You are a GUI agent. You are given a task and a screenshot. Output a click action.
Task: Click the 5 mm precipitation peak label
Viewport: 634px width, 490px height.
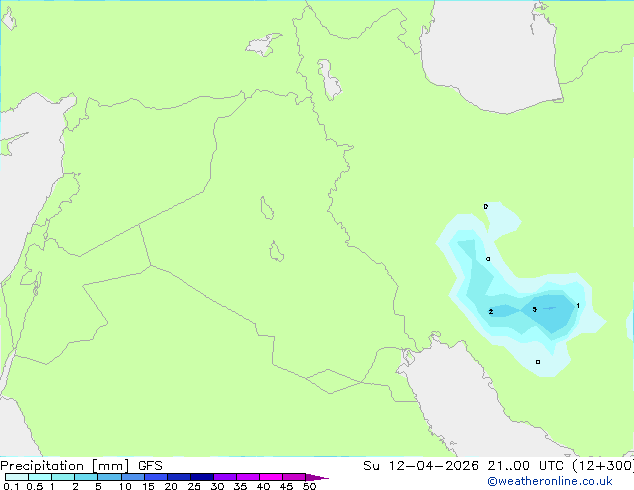535,309
